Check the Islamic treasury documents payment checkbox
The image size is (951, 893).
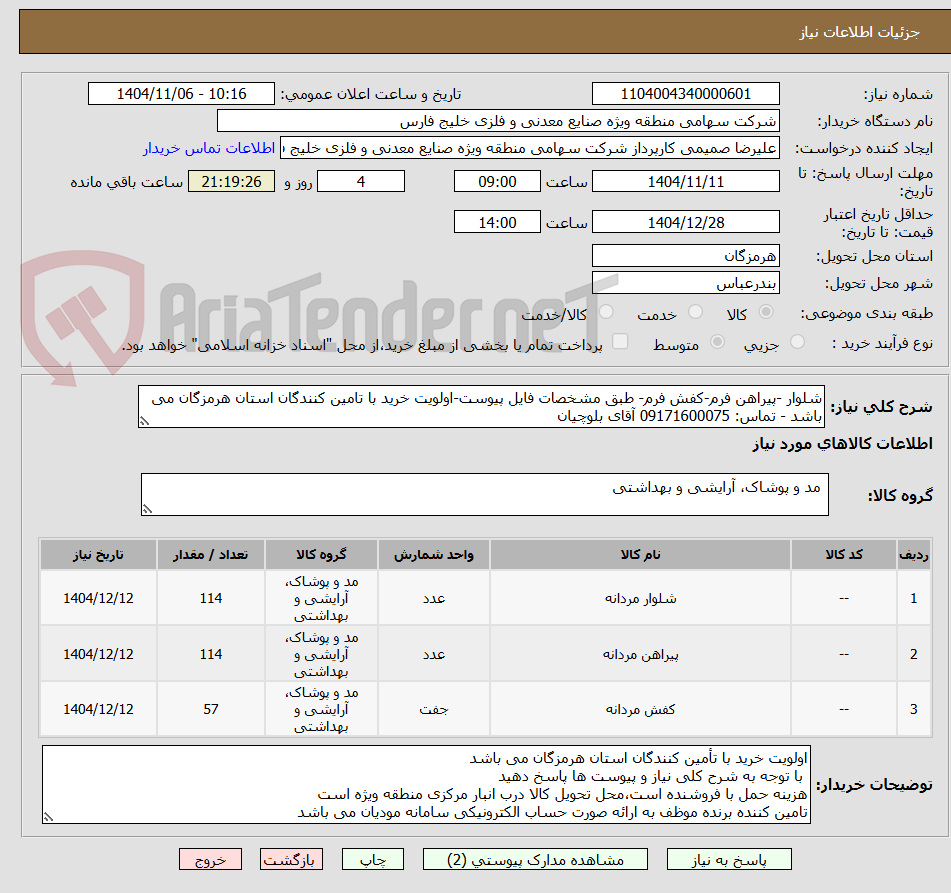621,341
